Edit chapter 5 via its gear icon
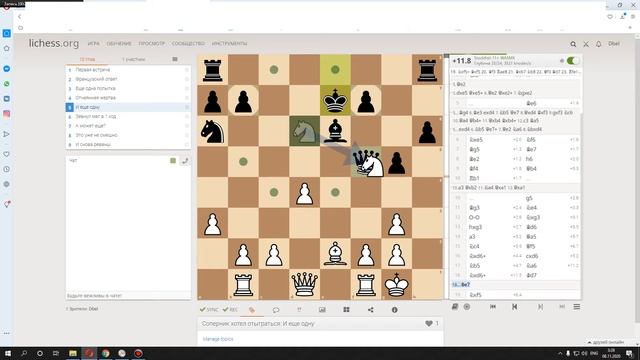The height and width of the screenshot is (360, 640). point(187,107)
